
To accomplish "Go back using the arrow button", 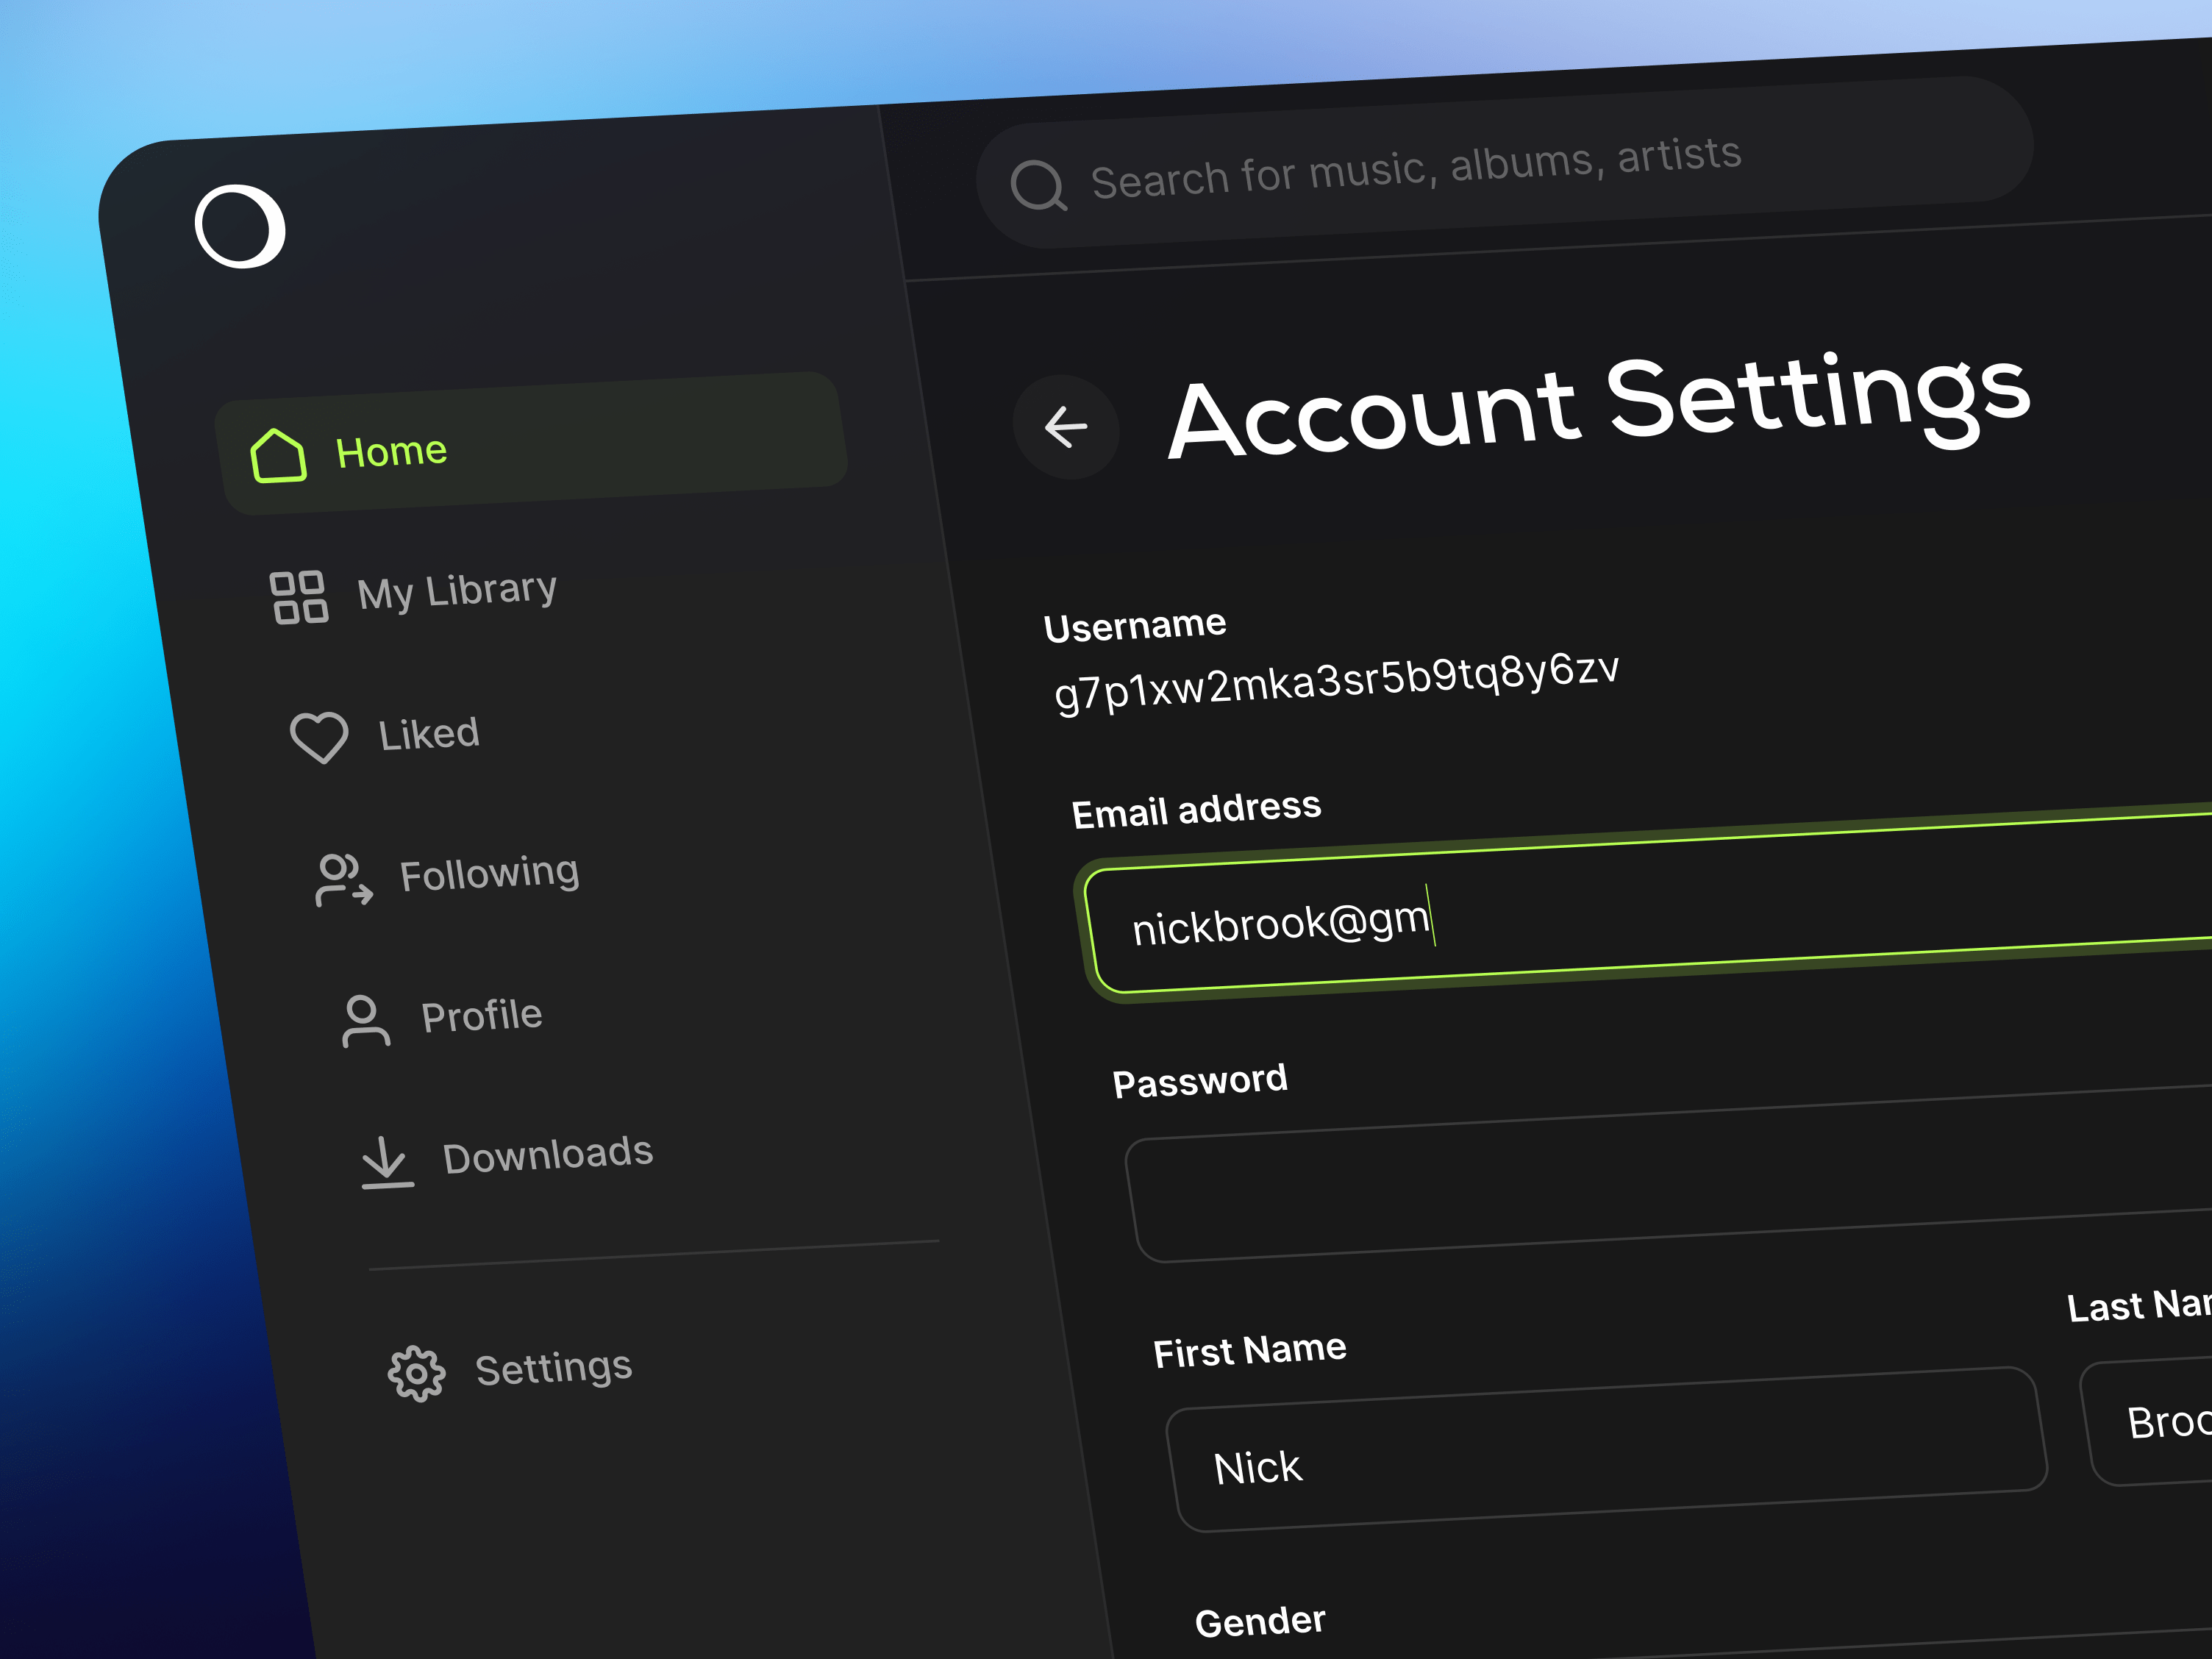I will click(x=1066, y=427).
